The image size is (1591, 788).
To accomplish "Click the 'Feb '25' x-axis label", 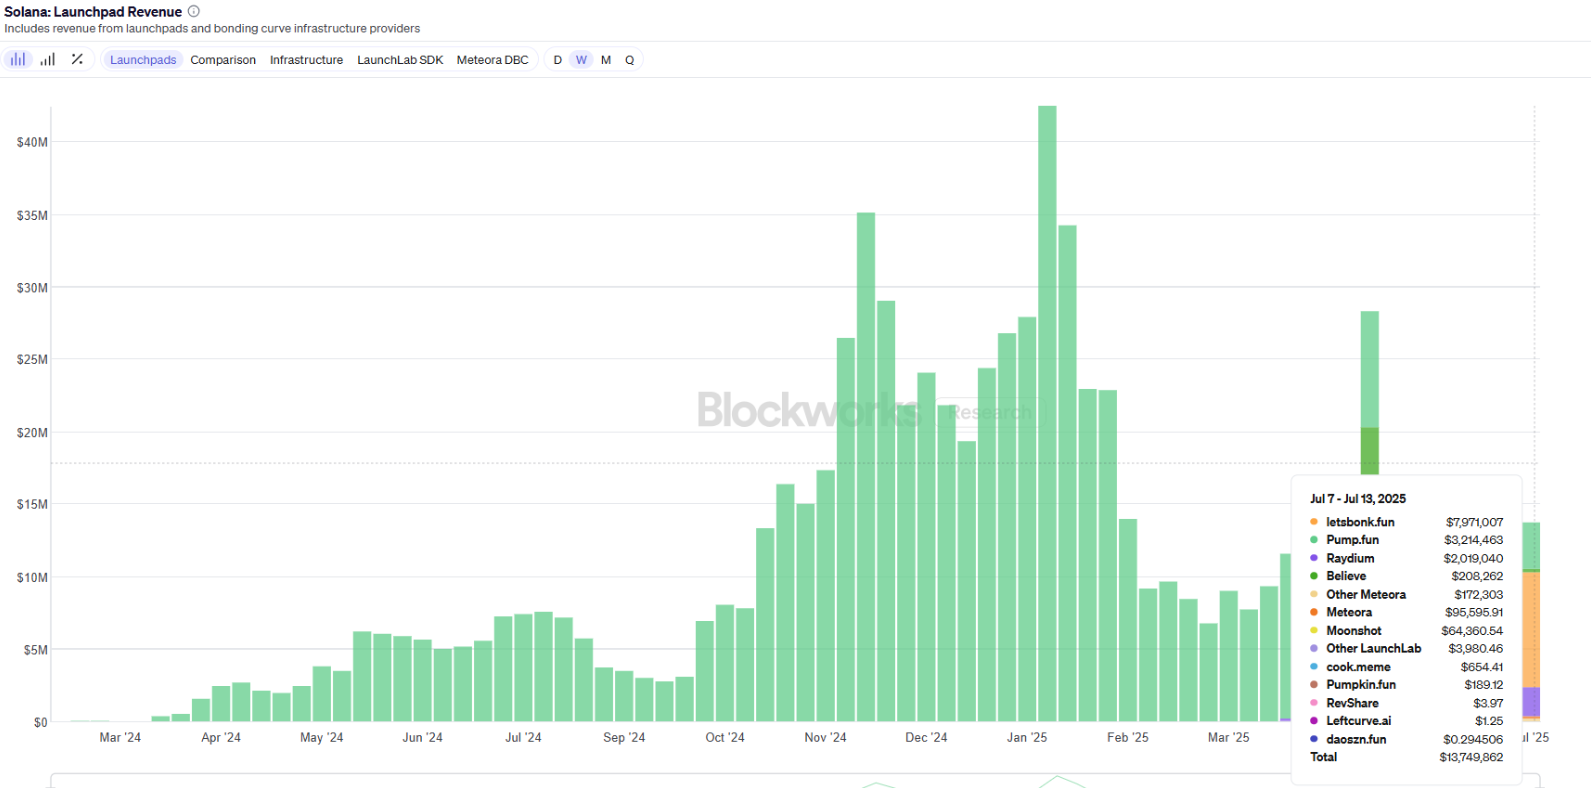I will [x=1128, y=737].
